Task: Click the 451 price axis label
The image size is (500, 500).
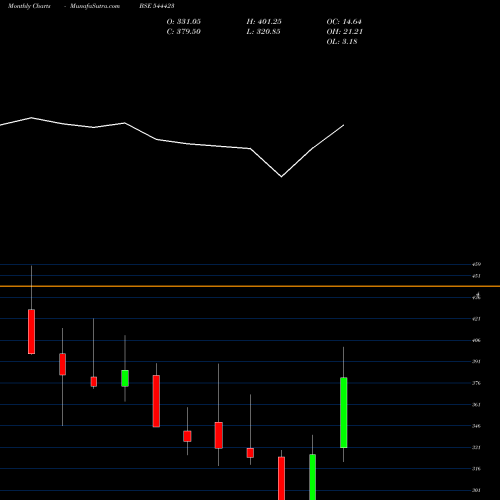Action: coord(477,276)
